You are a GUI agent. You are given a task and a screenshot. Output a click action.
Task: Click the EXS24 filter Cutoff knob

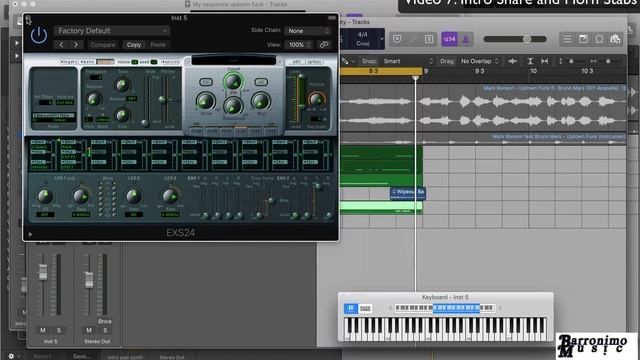tap(233, 82)
